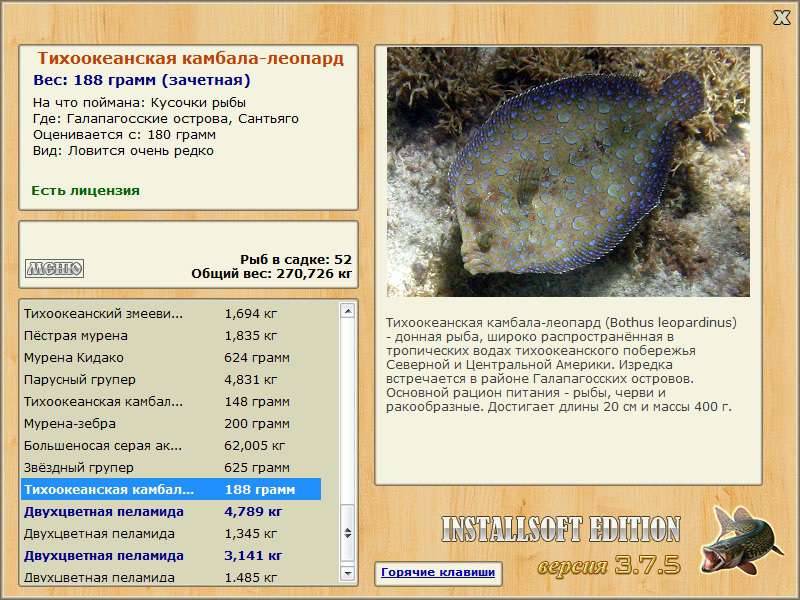Select Большеносая серая акула 62,005 кг entry

coord(171,445)
